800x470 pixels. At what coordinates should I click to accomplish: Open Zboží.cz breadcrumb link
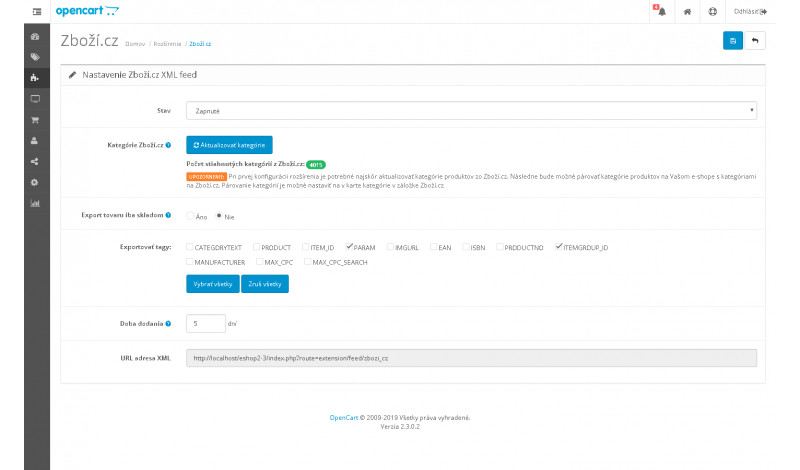pos(200,44)
